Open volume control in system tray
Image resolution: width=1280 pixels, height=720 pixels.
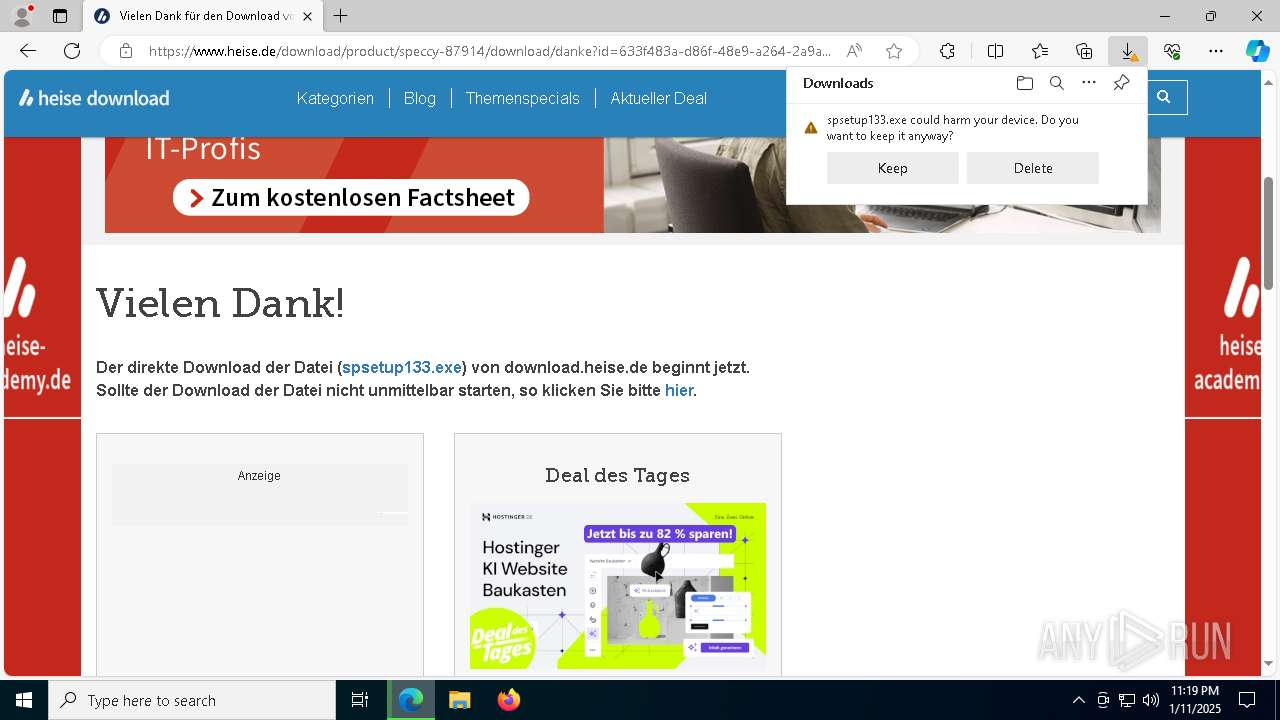(1151, 700)
